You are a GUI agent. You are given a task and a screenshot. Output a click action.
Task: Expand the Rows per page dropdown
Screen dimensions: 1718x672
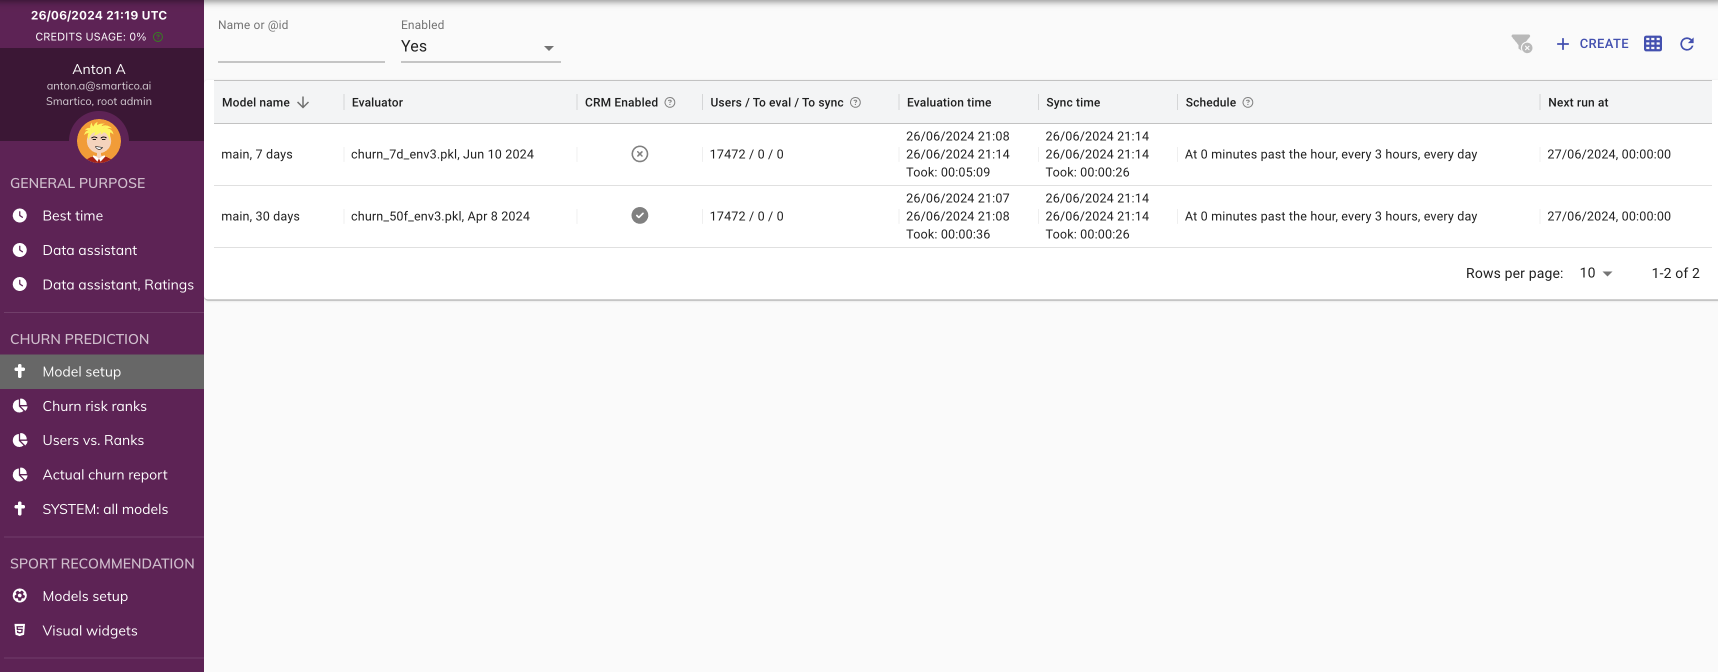(x=1596, y=273)
